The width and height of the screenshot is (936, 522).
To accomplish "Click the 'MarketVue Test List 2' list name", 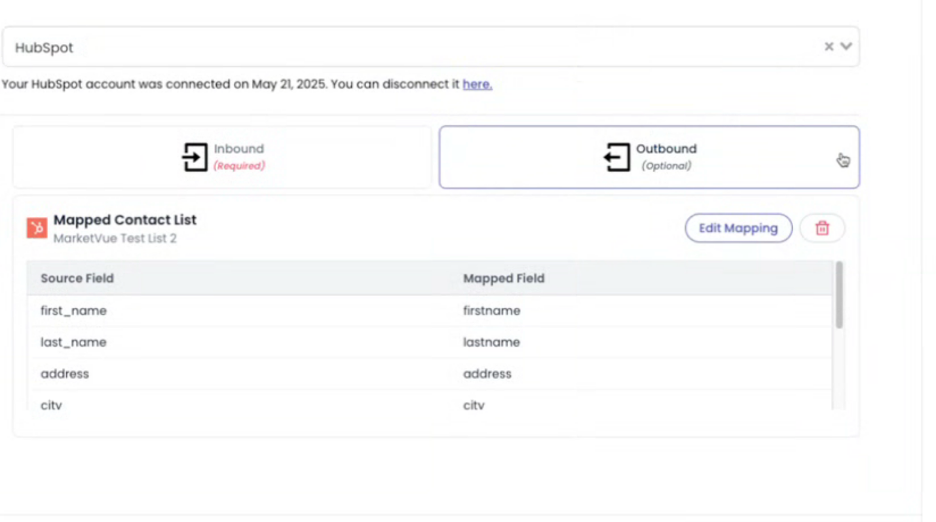I will pos(115,238).
